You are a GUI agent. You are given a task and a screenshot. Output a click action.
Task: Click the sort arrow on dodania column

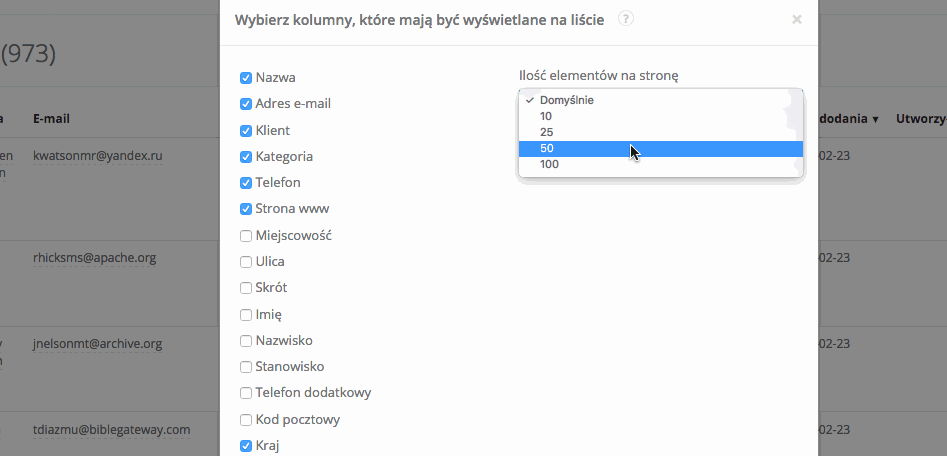point(875,119)
